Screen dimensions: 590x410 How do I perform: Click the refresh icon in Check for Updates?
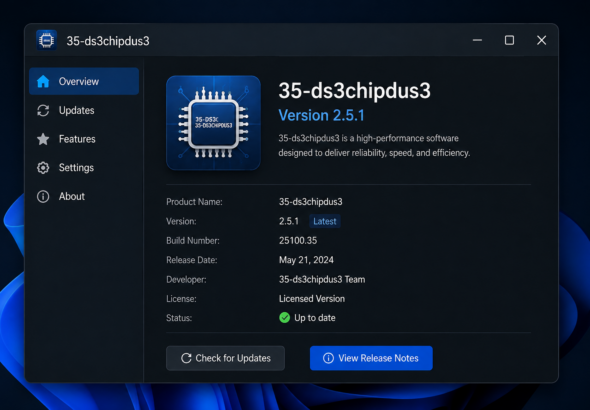pyautogui.click(x=186, y=358)
